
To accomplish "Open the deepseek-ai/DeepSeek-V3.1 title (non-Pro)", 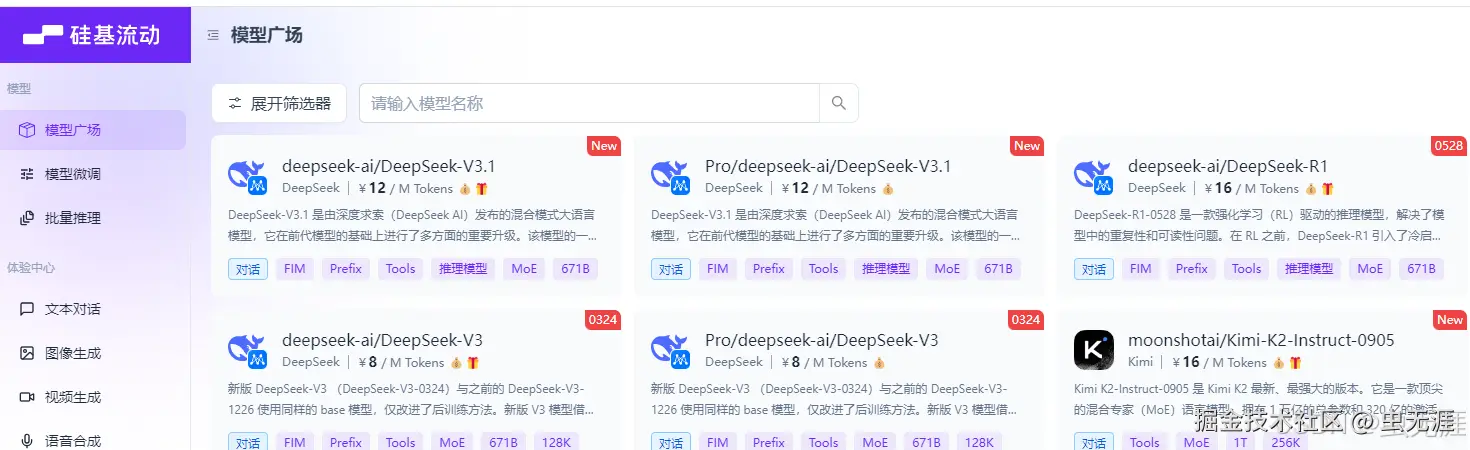I will click(x=388, y=166).
